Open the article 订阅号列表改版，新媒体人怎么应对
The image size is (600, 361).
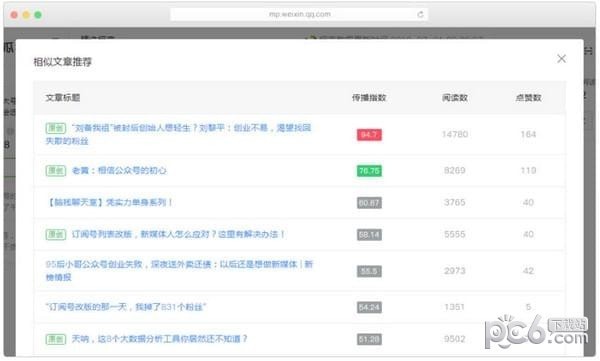(x=178, y=234)
